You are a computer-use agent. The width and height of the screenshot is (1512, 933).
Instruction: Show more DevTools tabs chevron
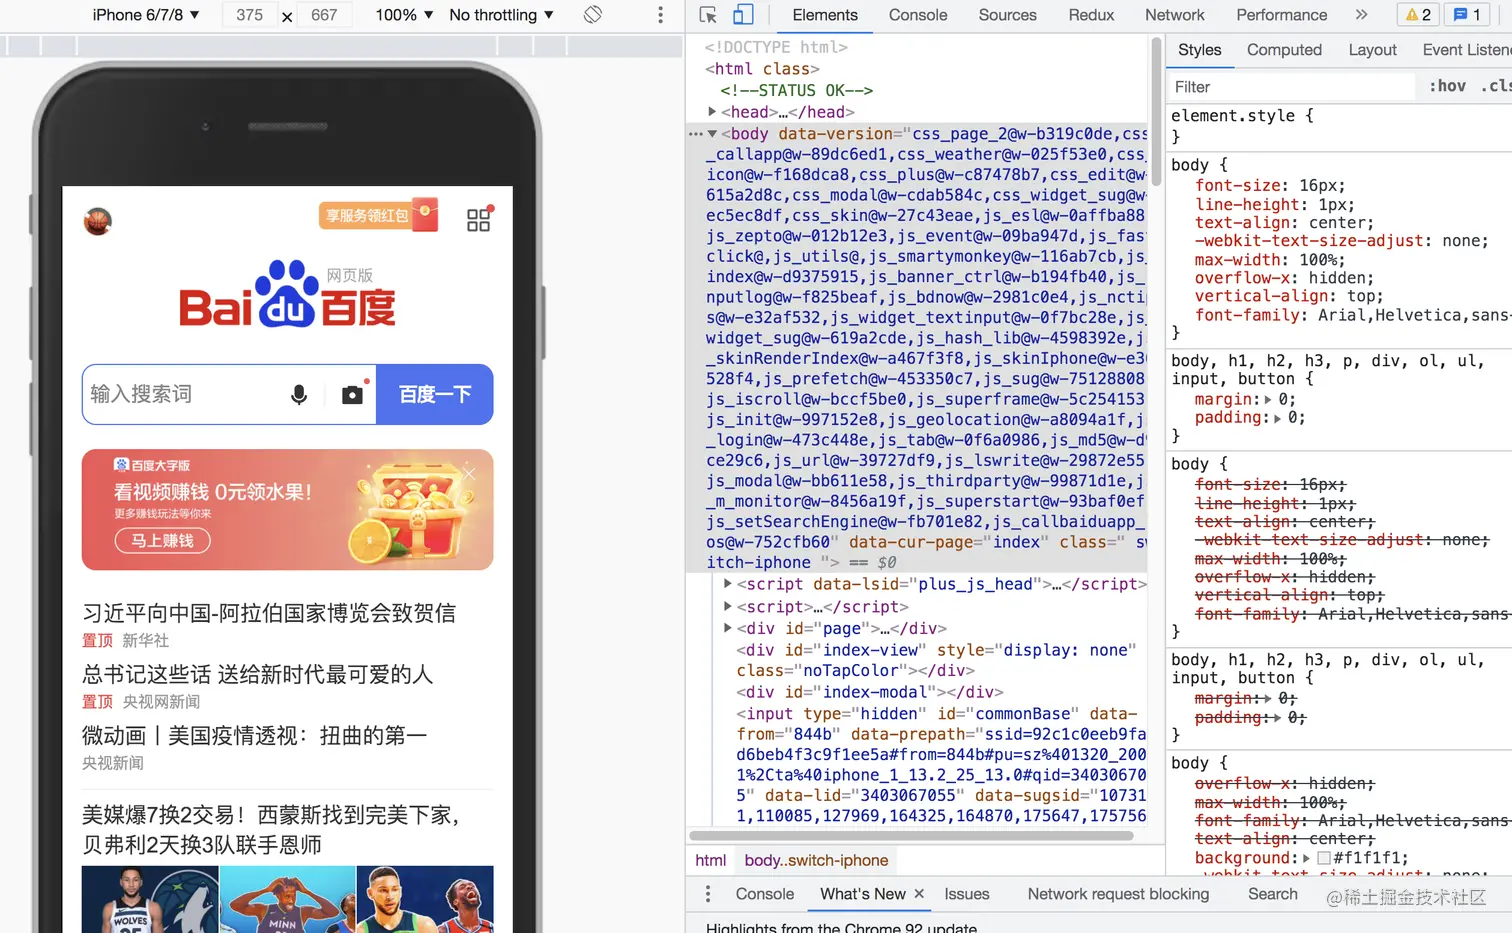[x=1361, y=15]
